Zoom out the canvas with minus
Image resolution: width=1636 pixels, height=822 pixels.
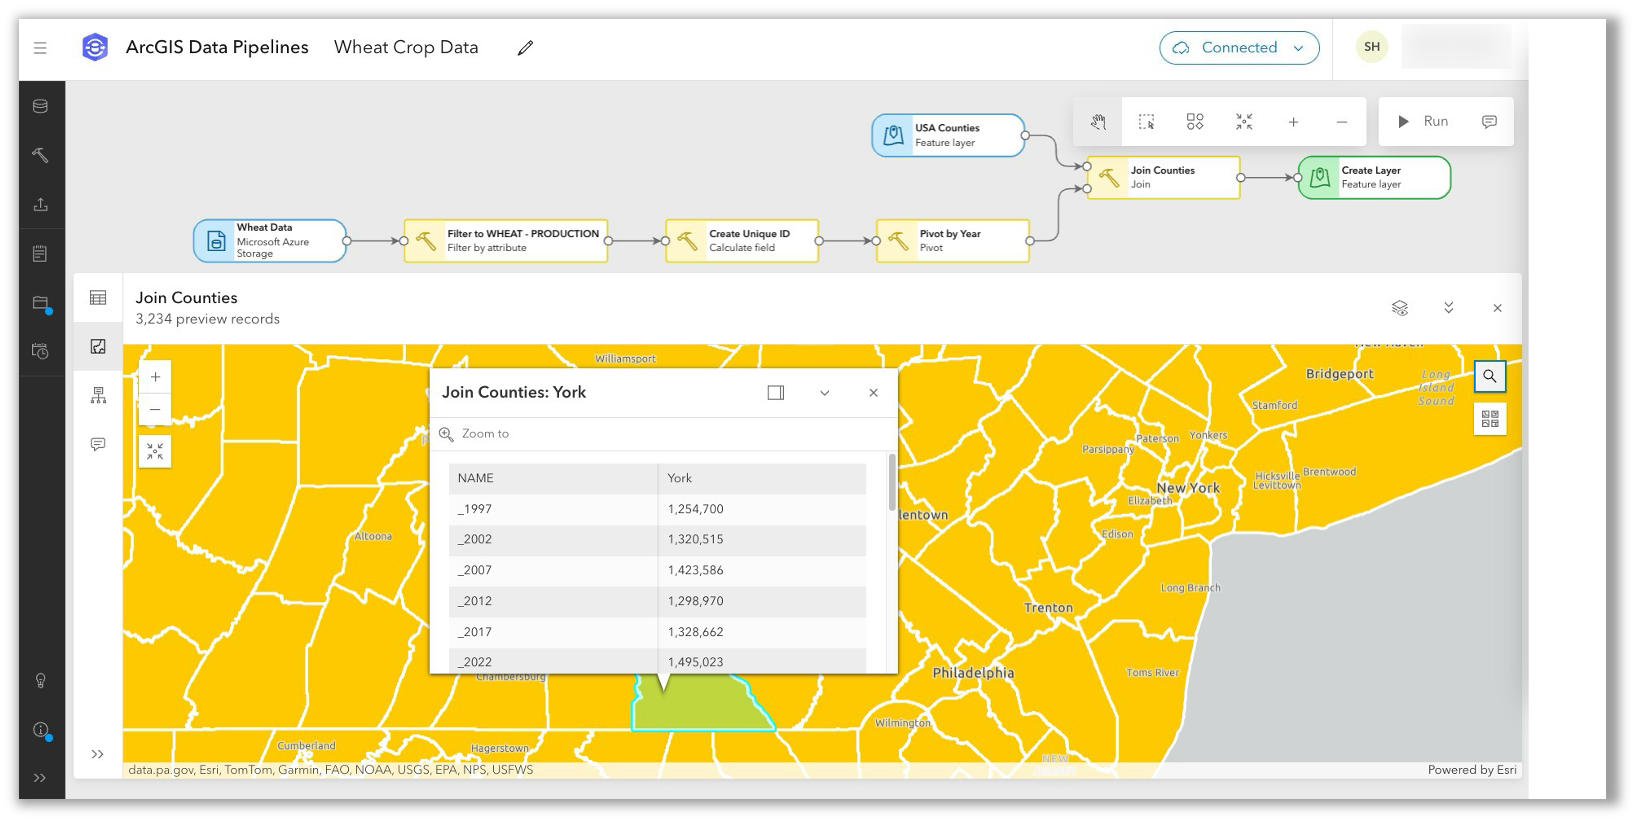click(x=1342, y=121)
